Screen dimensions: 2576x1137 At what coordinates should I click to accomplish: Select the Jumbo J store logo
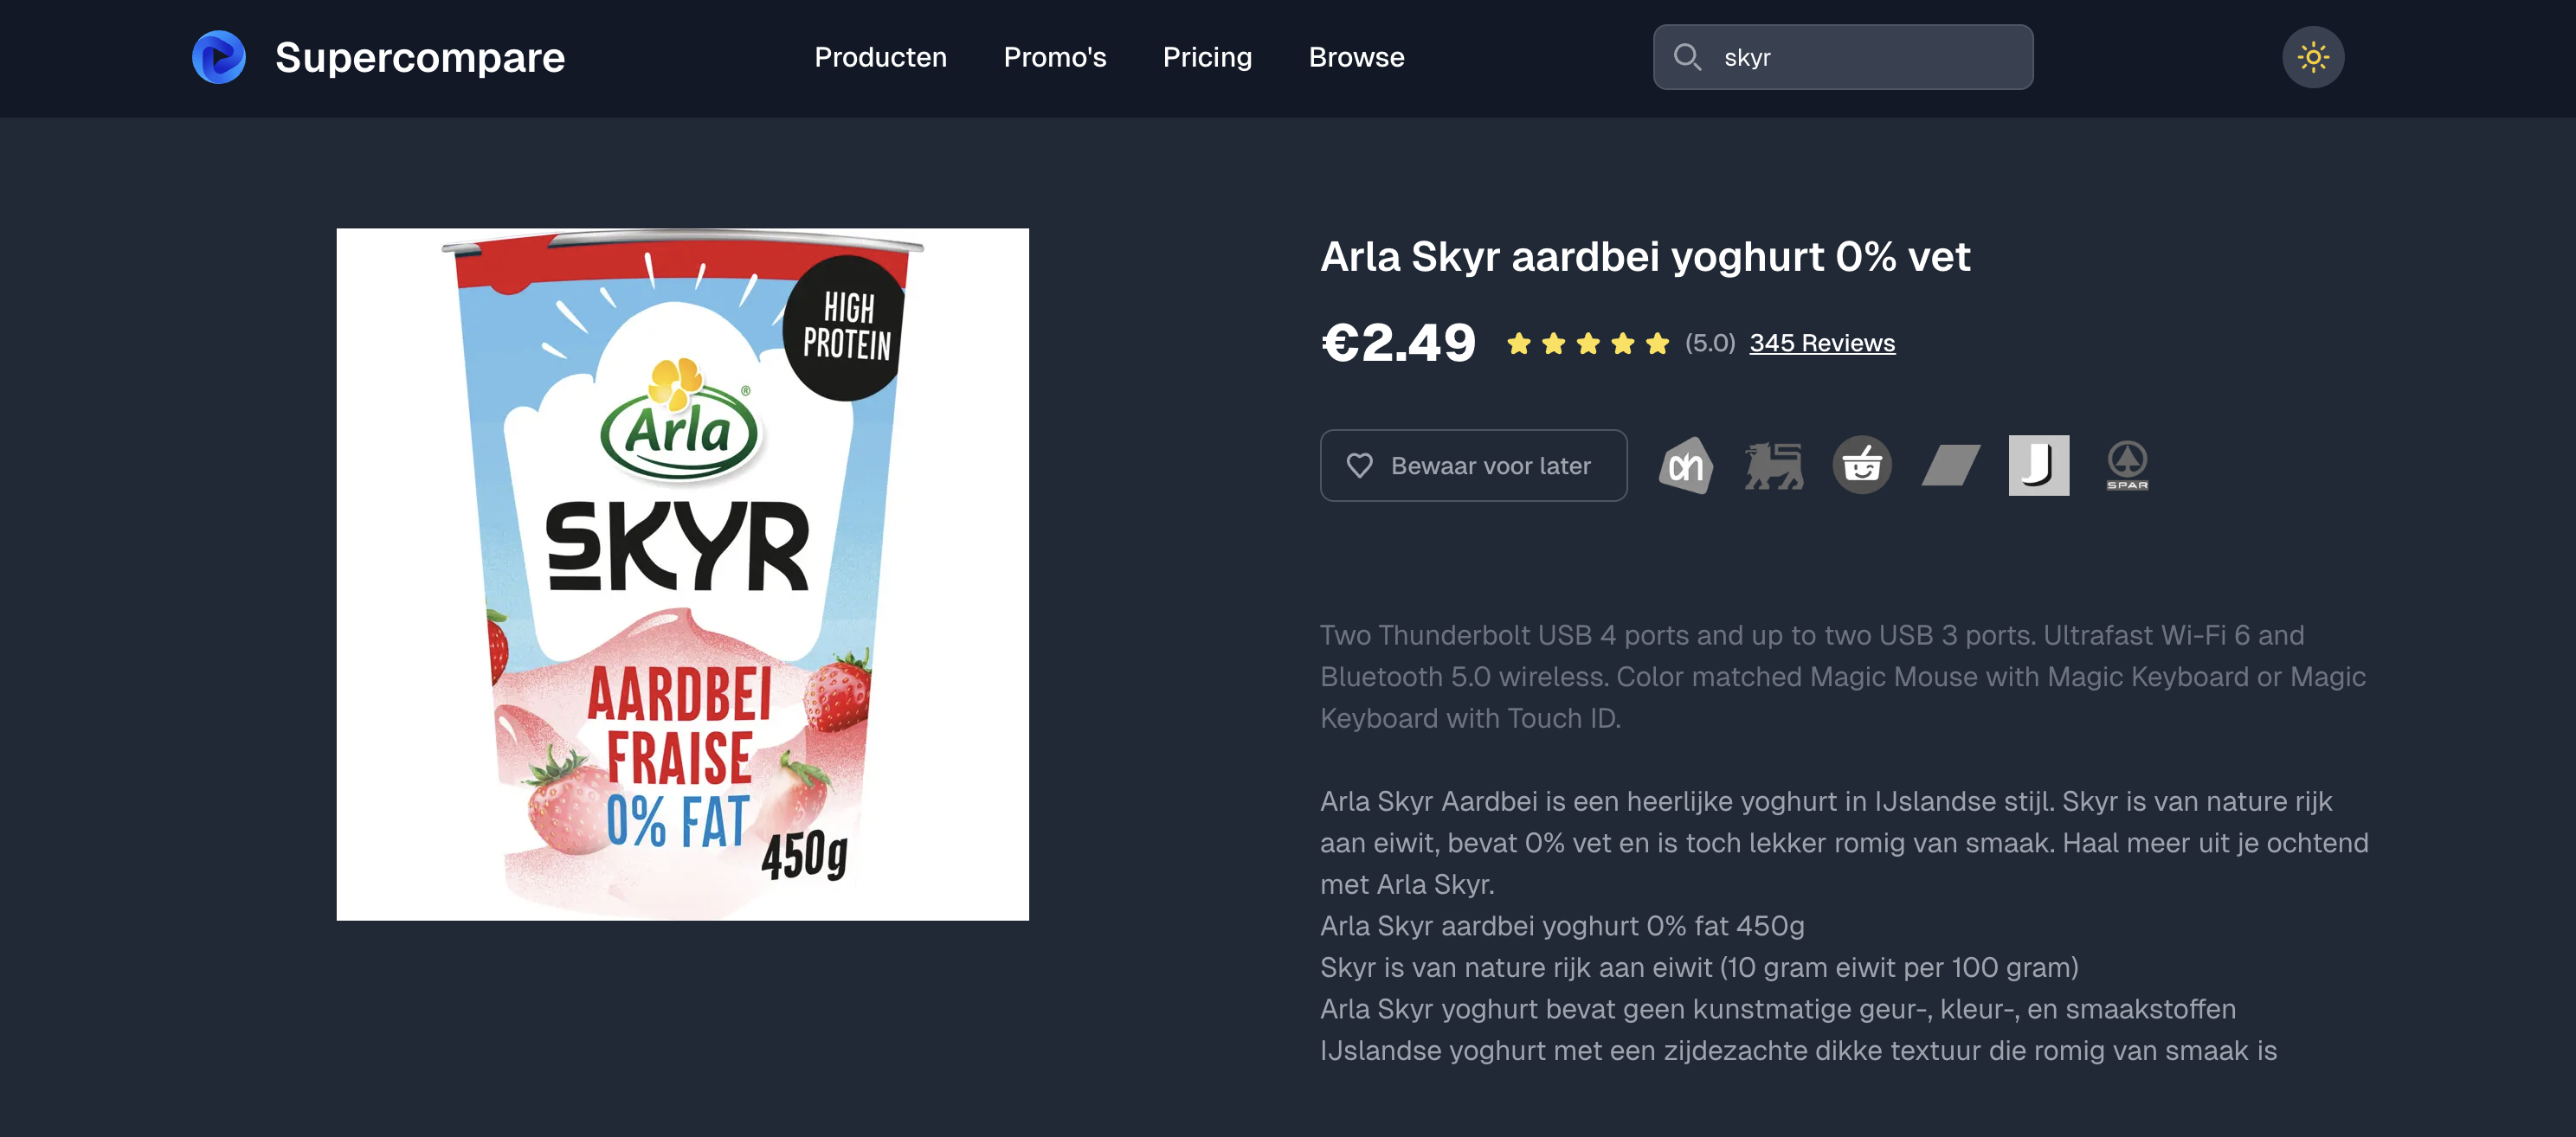pos(2039,465)
